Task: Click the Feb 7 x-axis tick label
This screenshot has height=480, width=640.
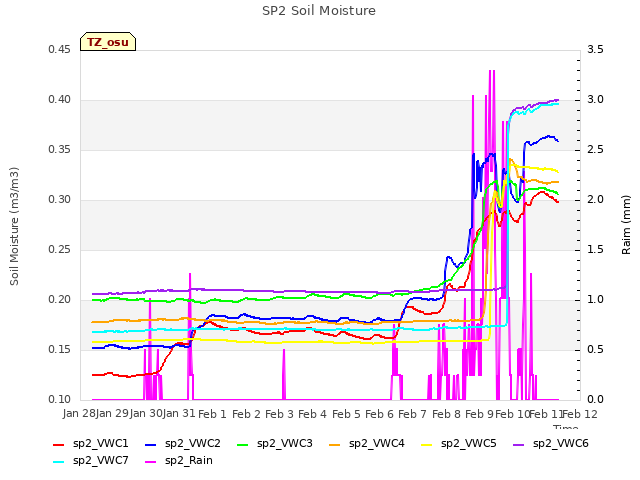Action: 413,414
